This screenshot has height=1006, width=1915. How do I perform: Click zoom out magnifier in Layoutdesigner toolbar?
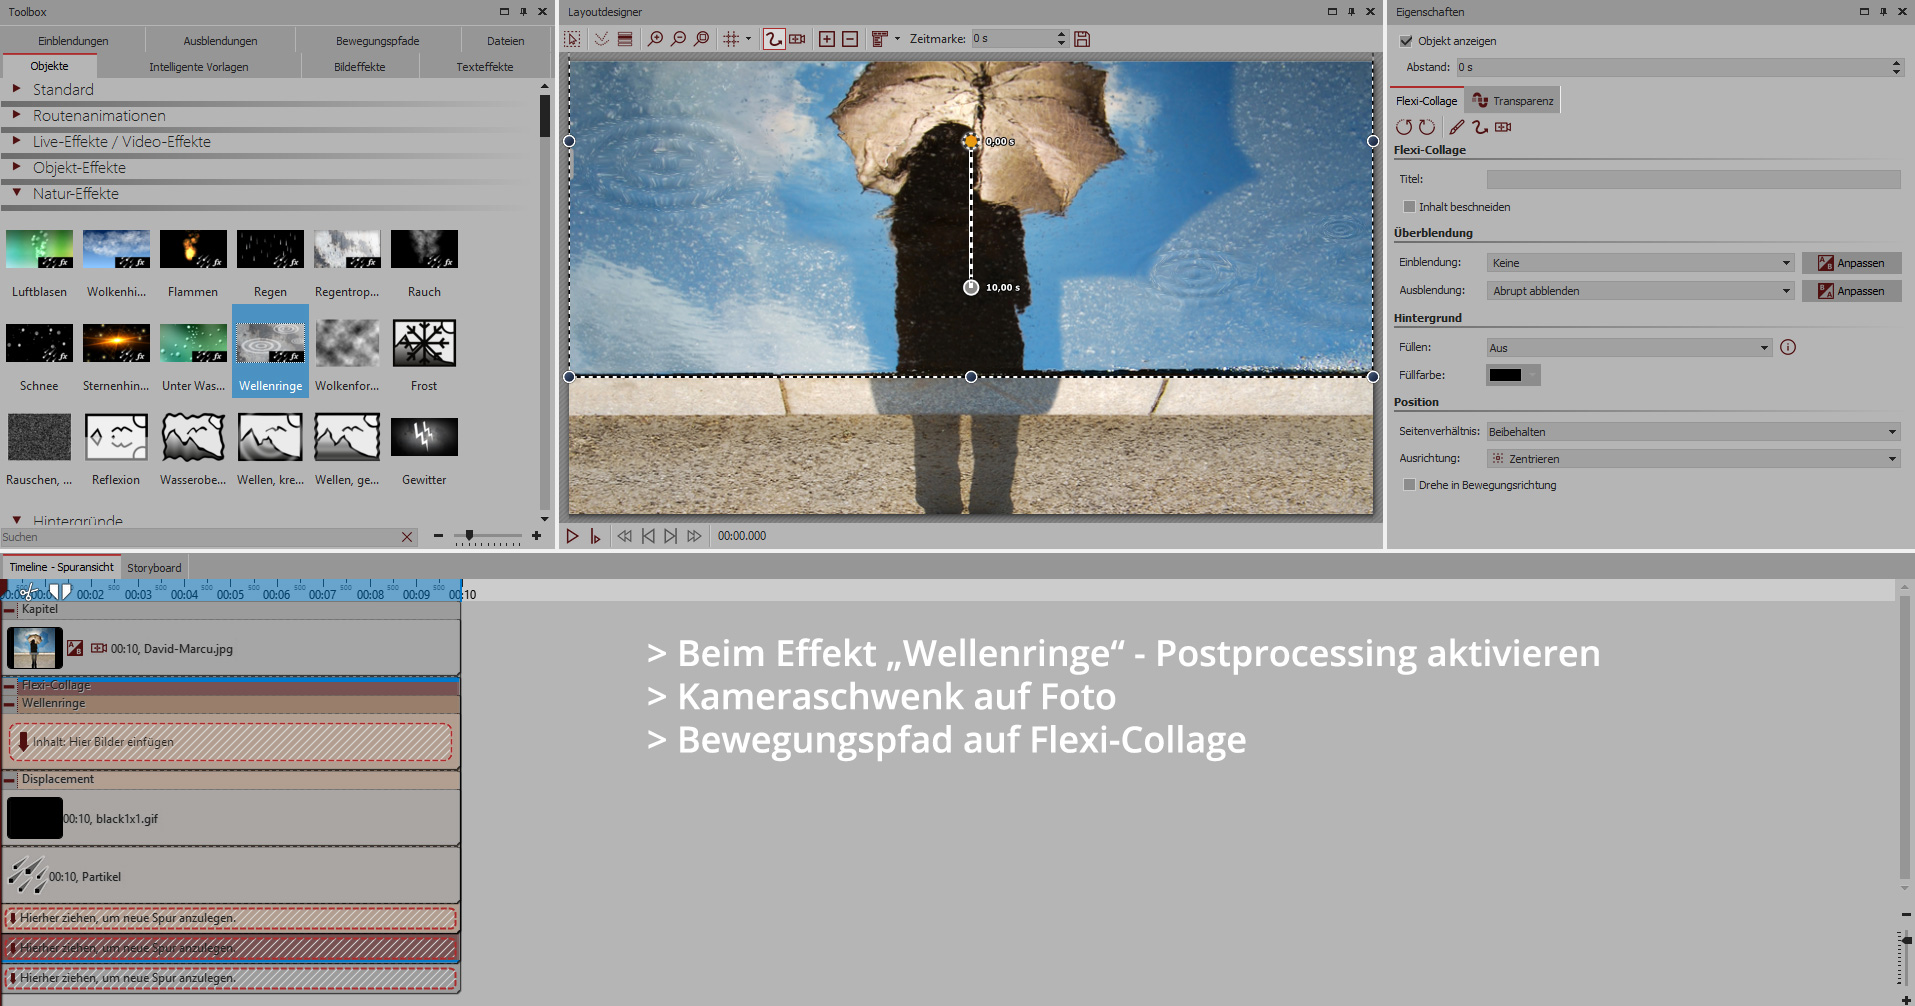[679, 39]
